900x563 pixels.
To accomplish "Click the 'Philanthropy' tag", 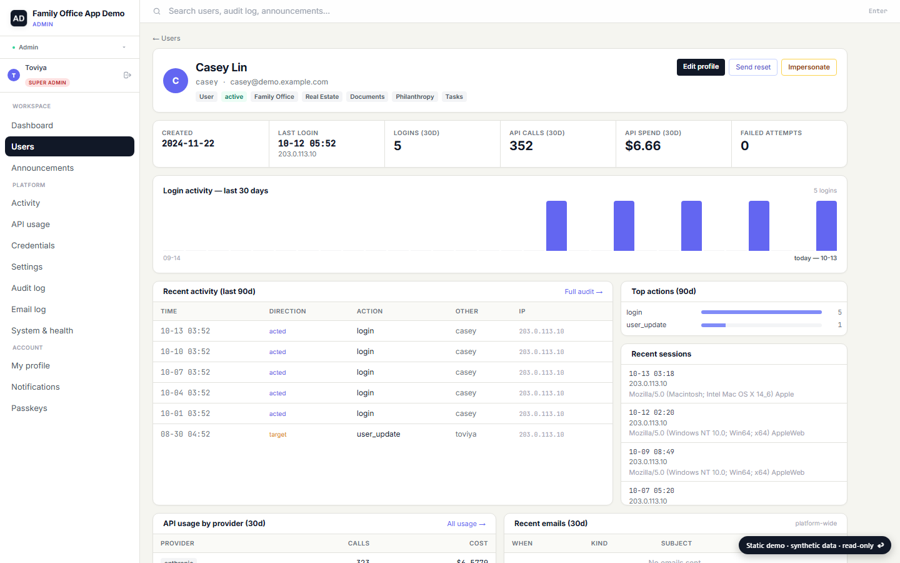I will tap(414, 96).
